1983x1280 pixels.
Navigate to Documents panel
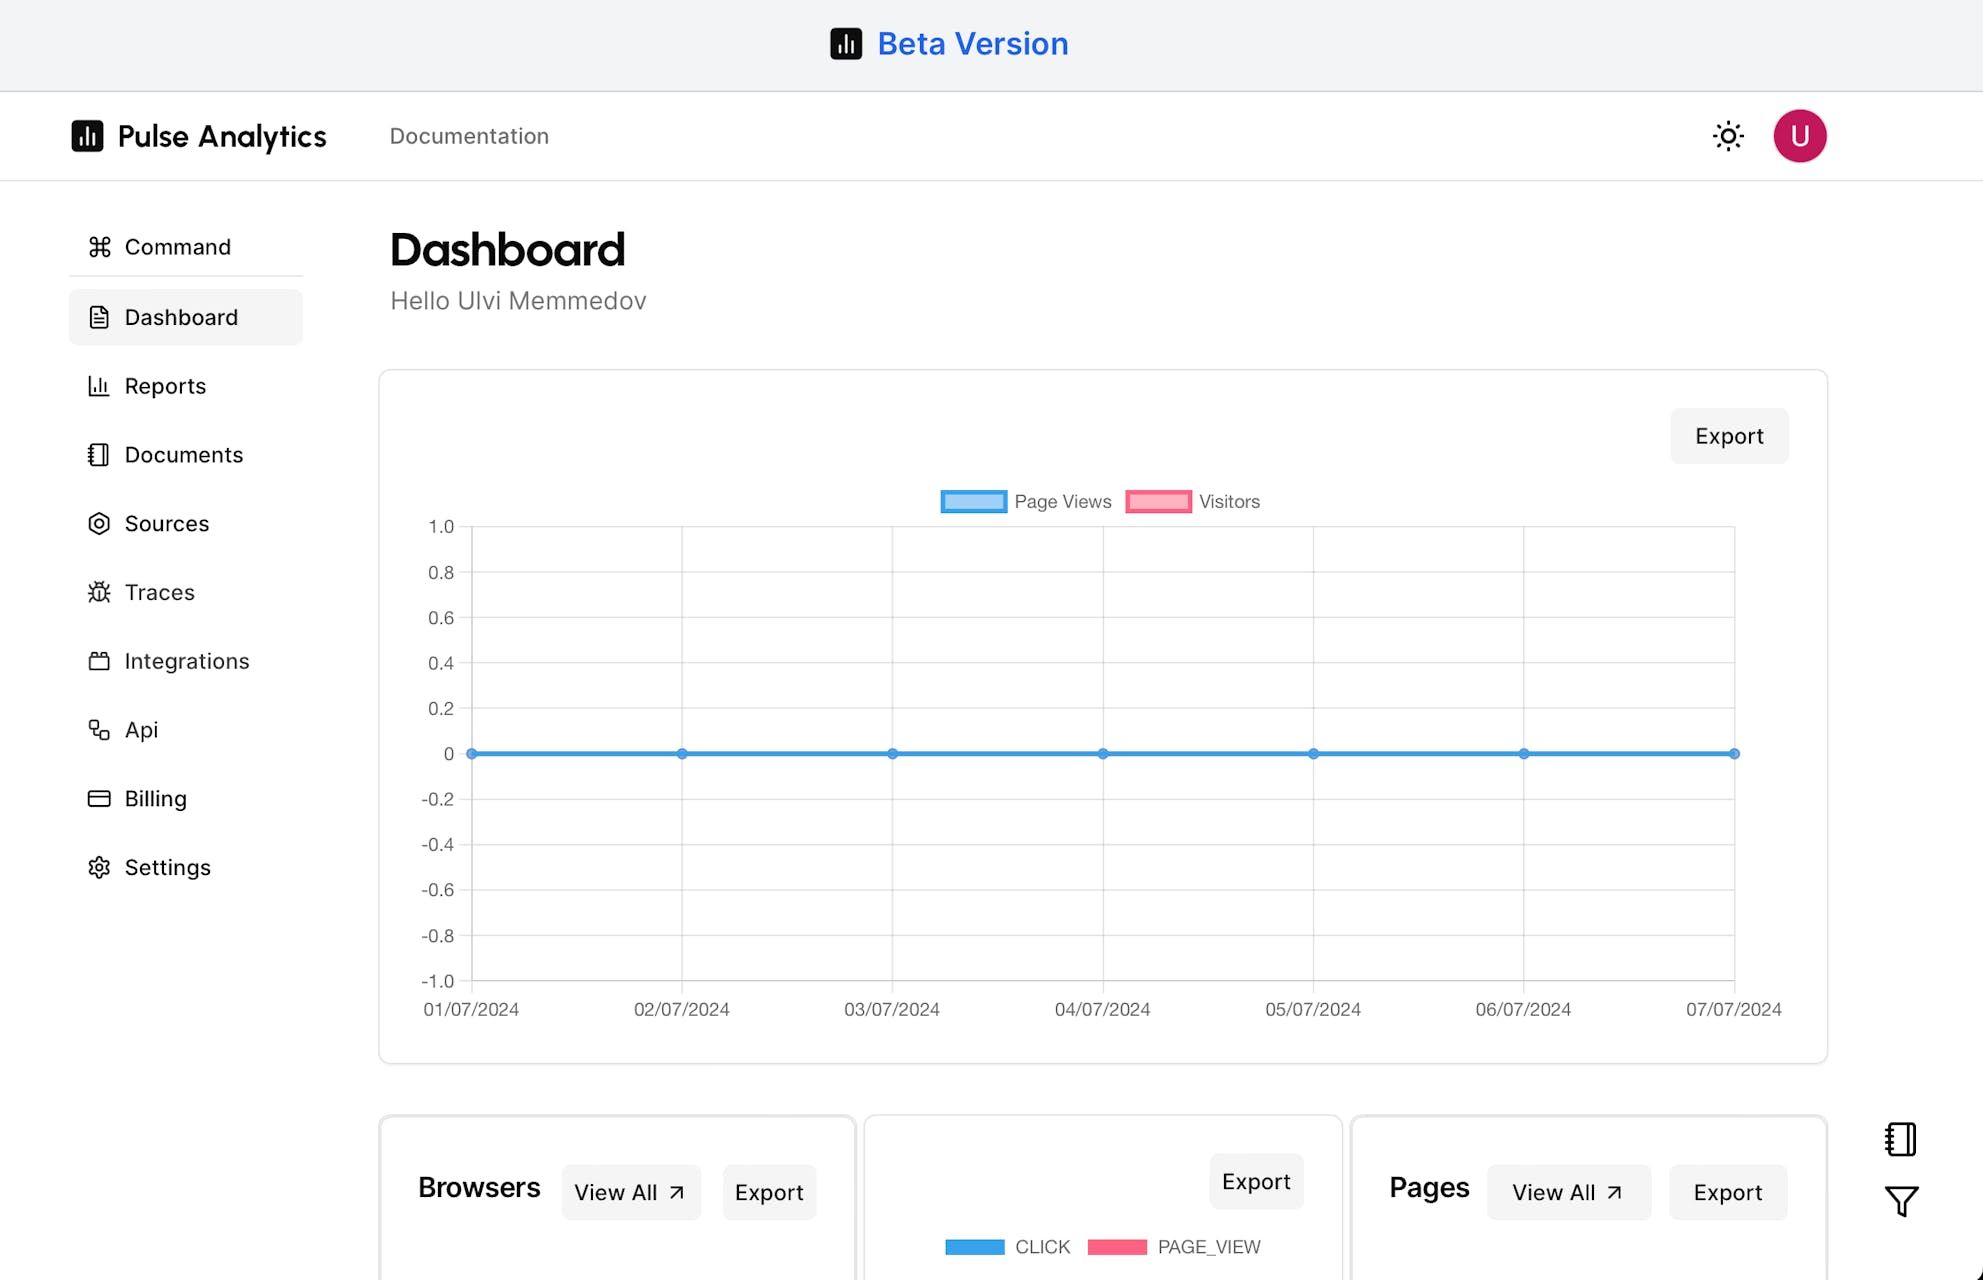184,454
